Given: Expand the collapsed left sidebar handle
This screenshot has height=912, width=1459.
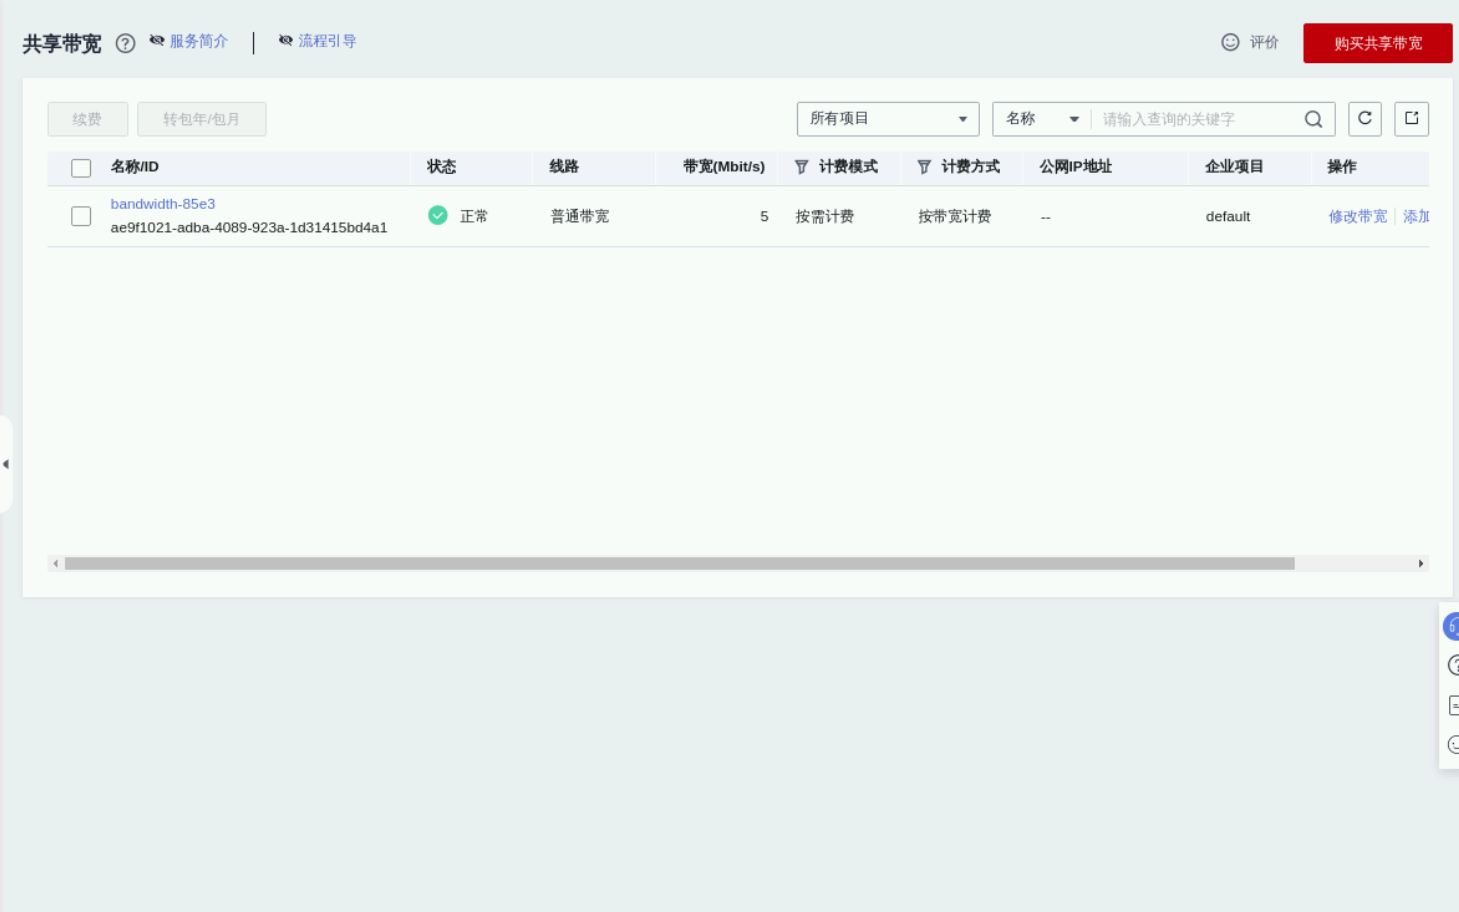Looking at the screenshot, I should 6,464.
